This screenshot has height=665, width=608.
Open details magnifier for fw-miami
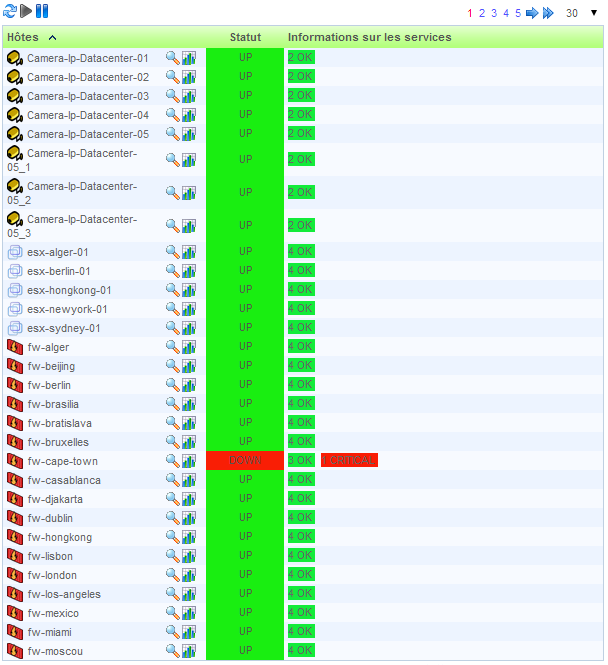(x=172, y=632)
